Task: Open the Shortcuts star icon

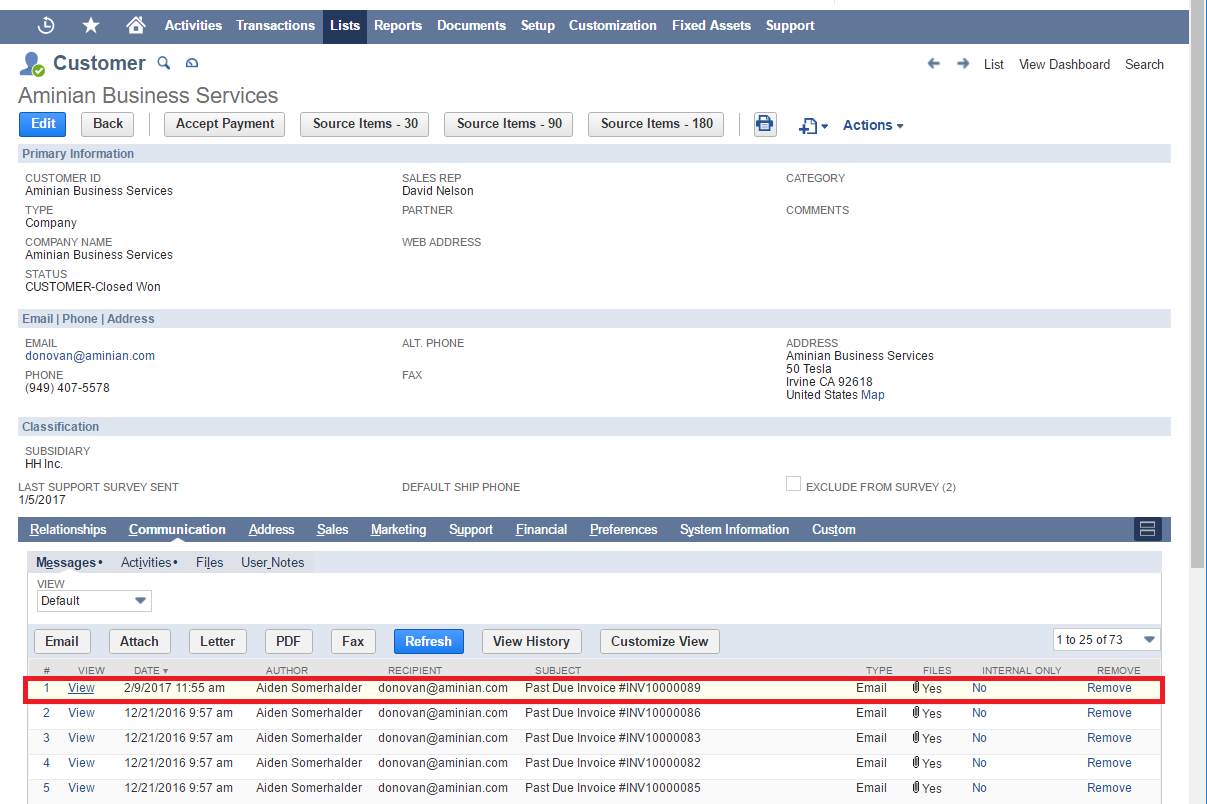Action: (91, 25)
